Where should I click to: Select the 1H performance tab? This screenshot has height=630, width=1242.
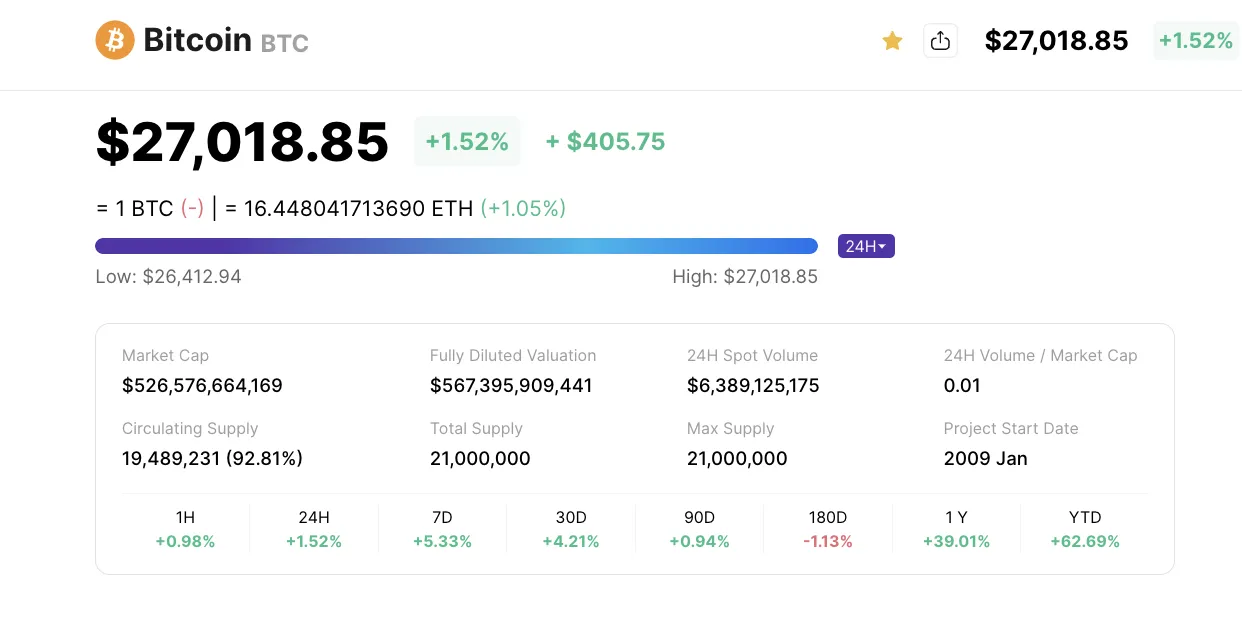click(x=185, y=529)
